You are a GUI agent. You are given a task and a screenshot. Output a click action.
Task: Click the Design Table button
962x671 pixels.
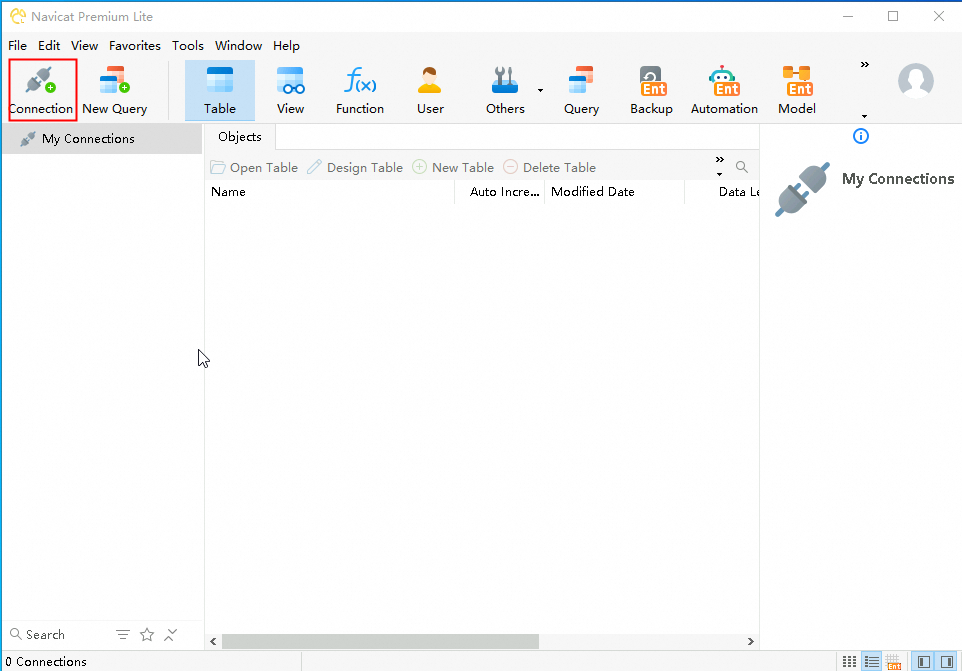[x=355, y=167]
